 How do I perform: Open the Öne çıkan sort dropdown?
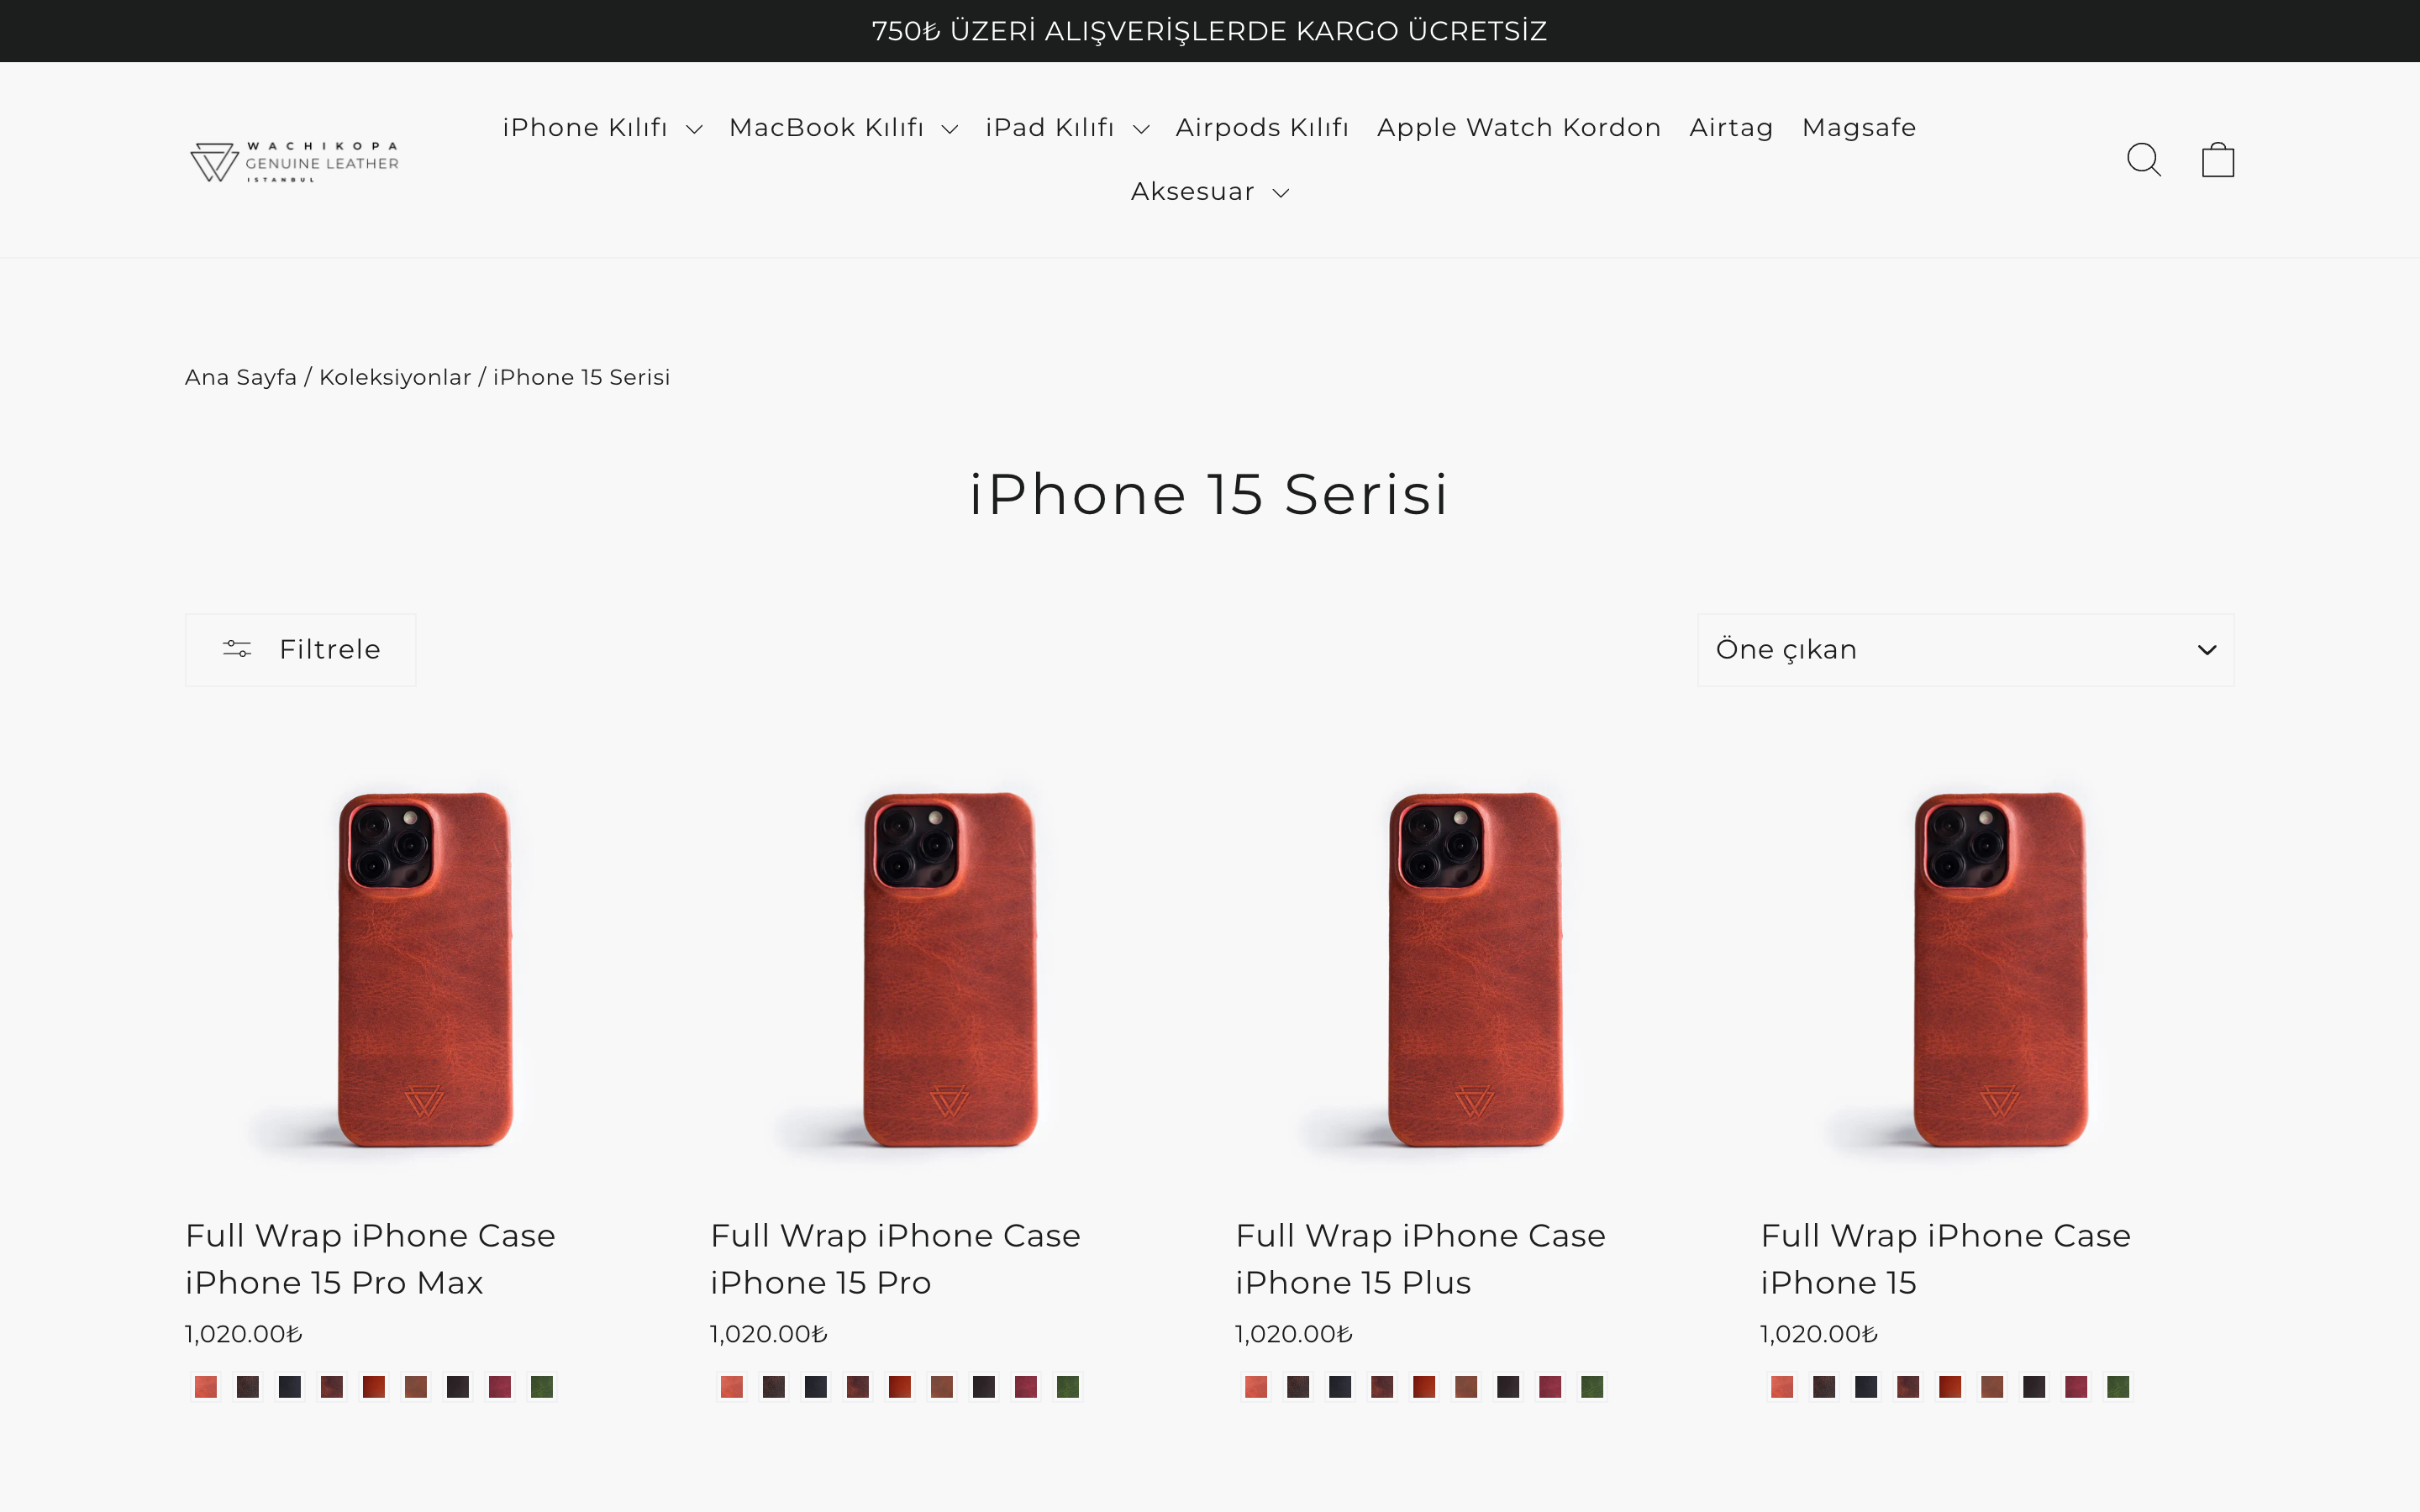(1965, 650)
